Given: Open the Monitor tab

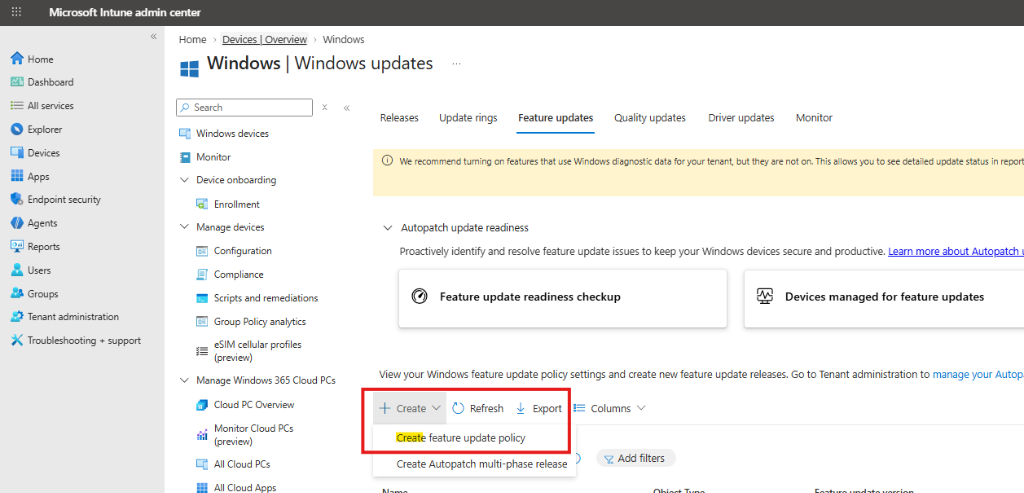Looking at the screenshot, I should pyautogui.click(x=814, y=118).
